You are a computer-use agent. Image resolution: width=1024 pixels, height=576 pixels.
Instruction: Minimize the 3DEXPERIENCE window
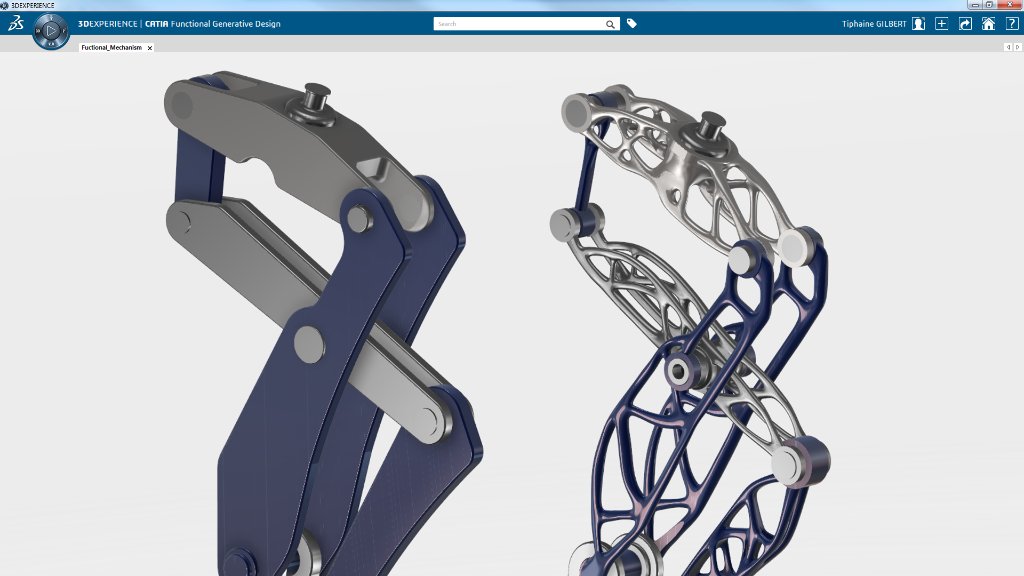click(x=975, y=5)
